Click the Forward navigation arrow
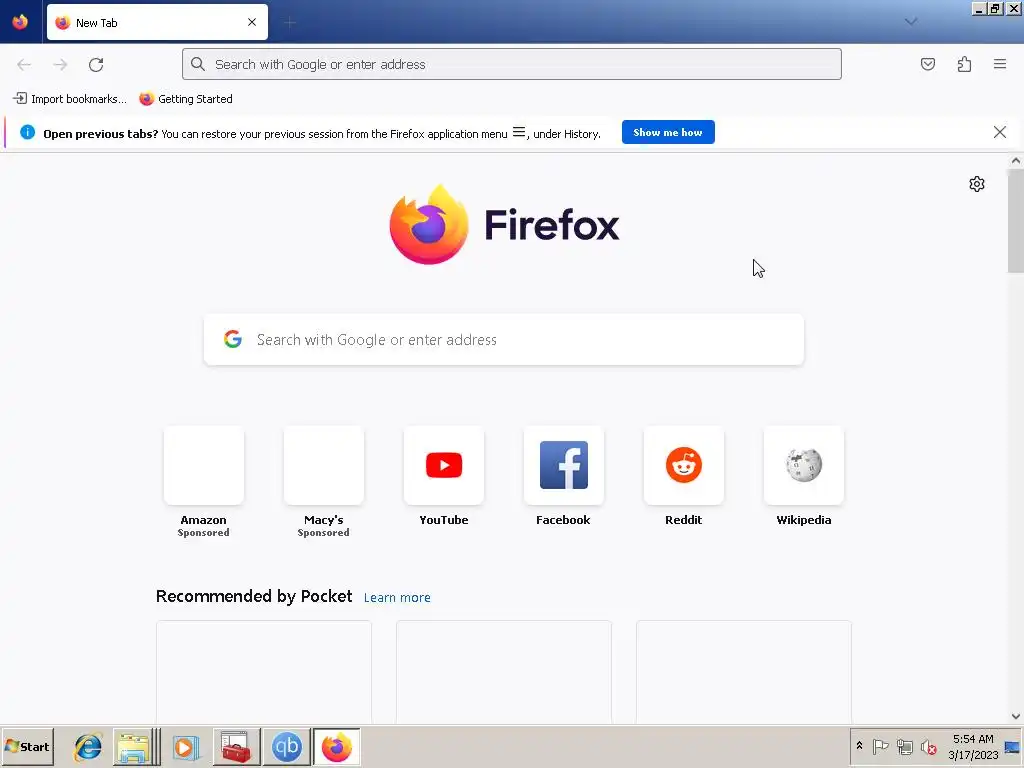The image size is (1024, 768). click(60, 65)
